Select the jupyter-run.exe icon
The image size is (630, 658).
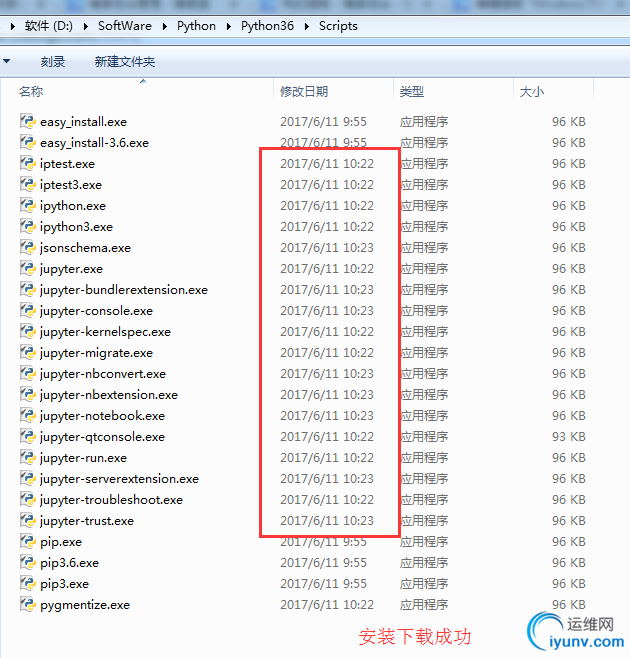click(x=28, y=457)
